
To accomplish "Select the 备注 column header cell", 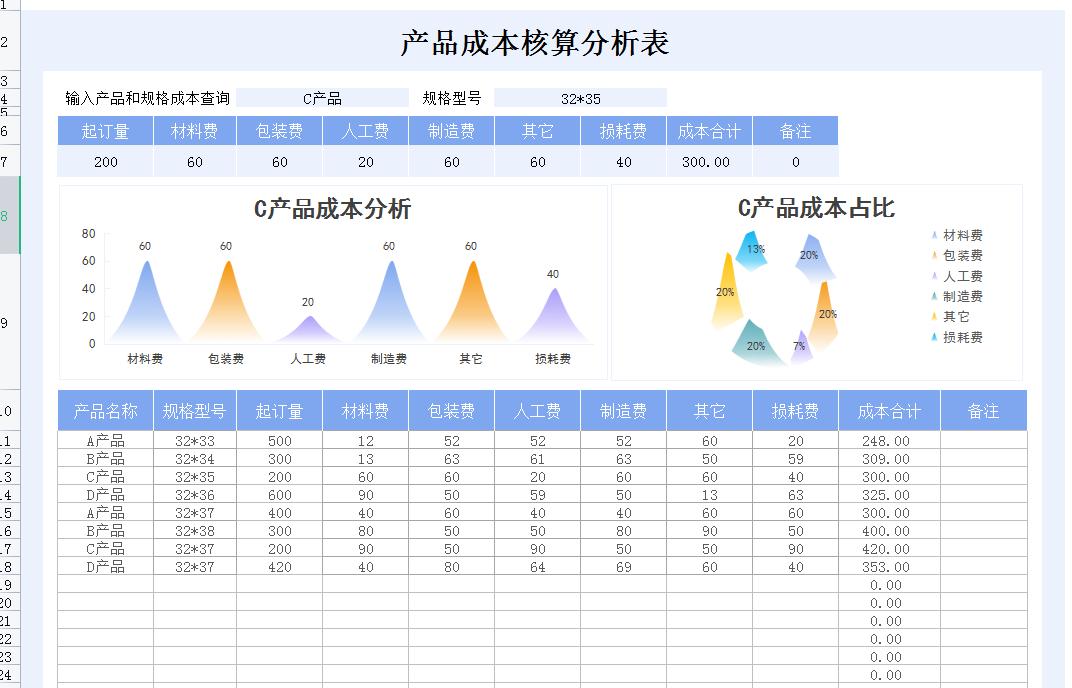I will click(x=983, y=411).
